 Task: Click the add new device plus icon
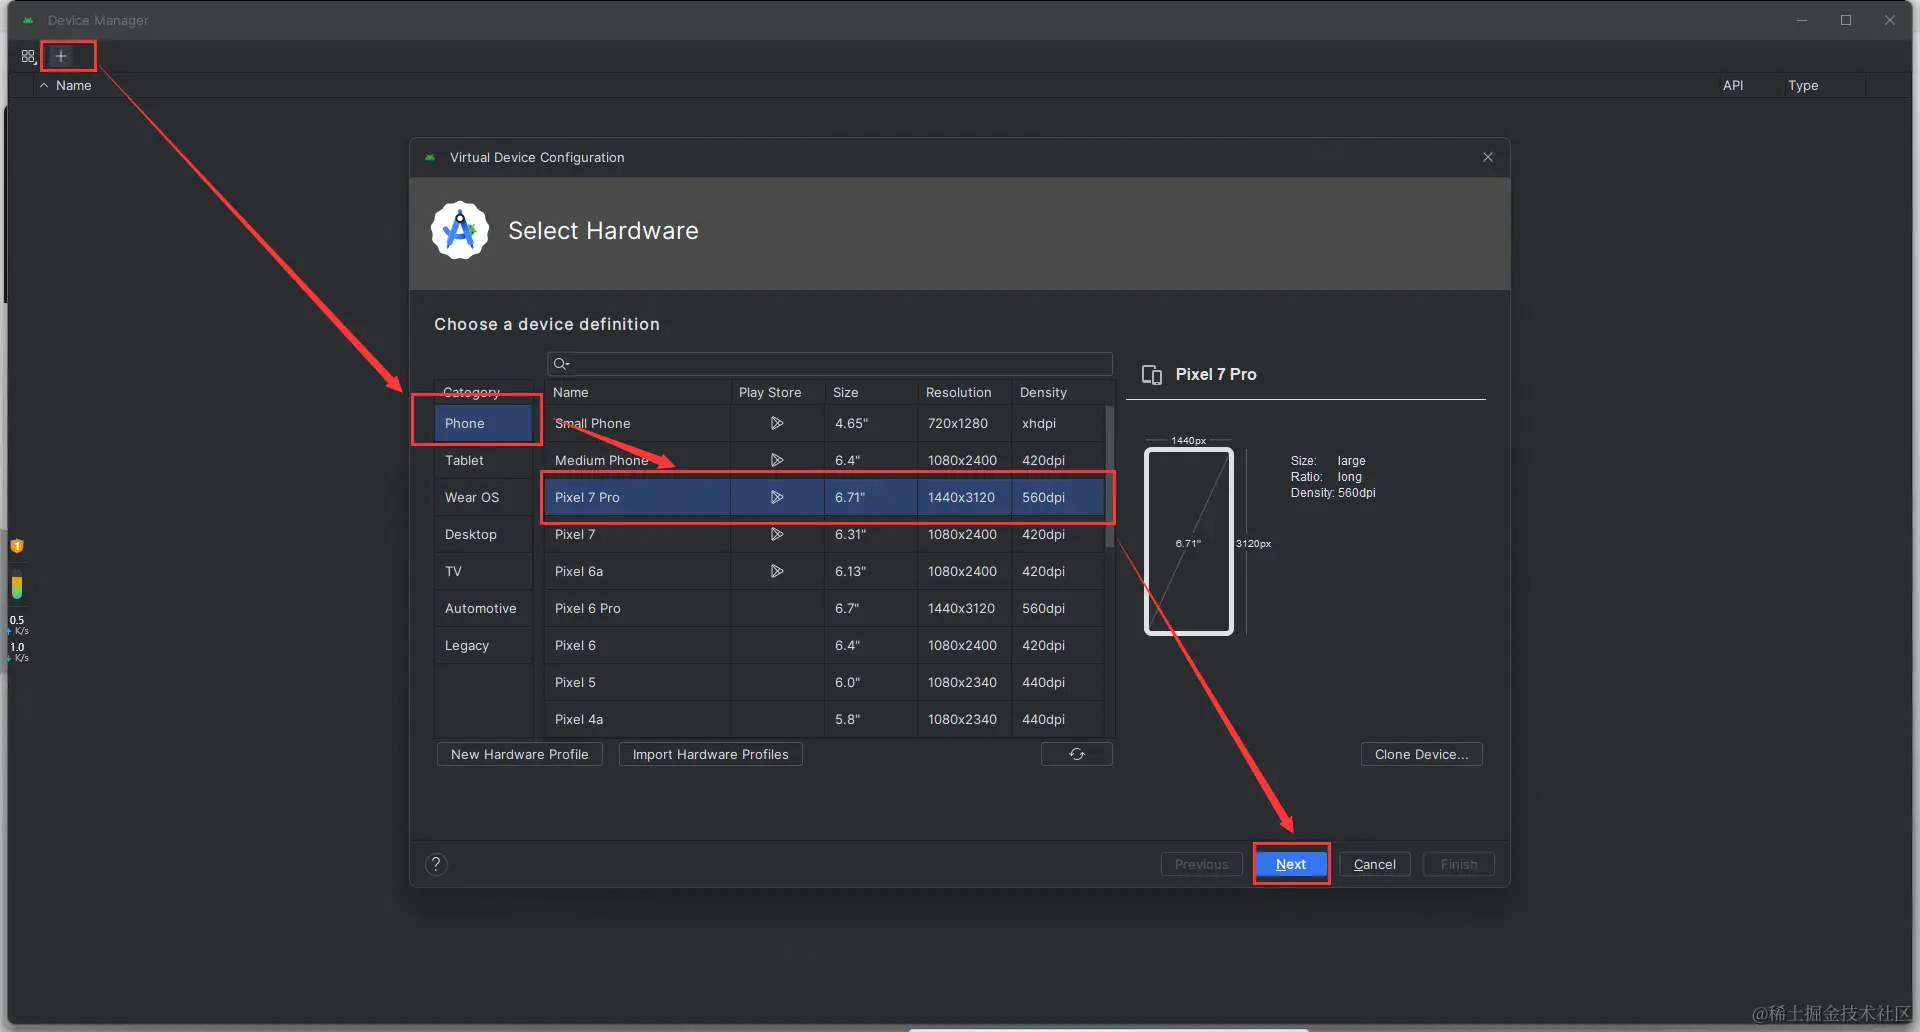(x=61, y=56)
